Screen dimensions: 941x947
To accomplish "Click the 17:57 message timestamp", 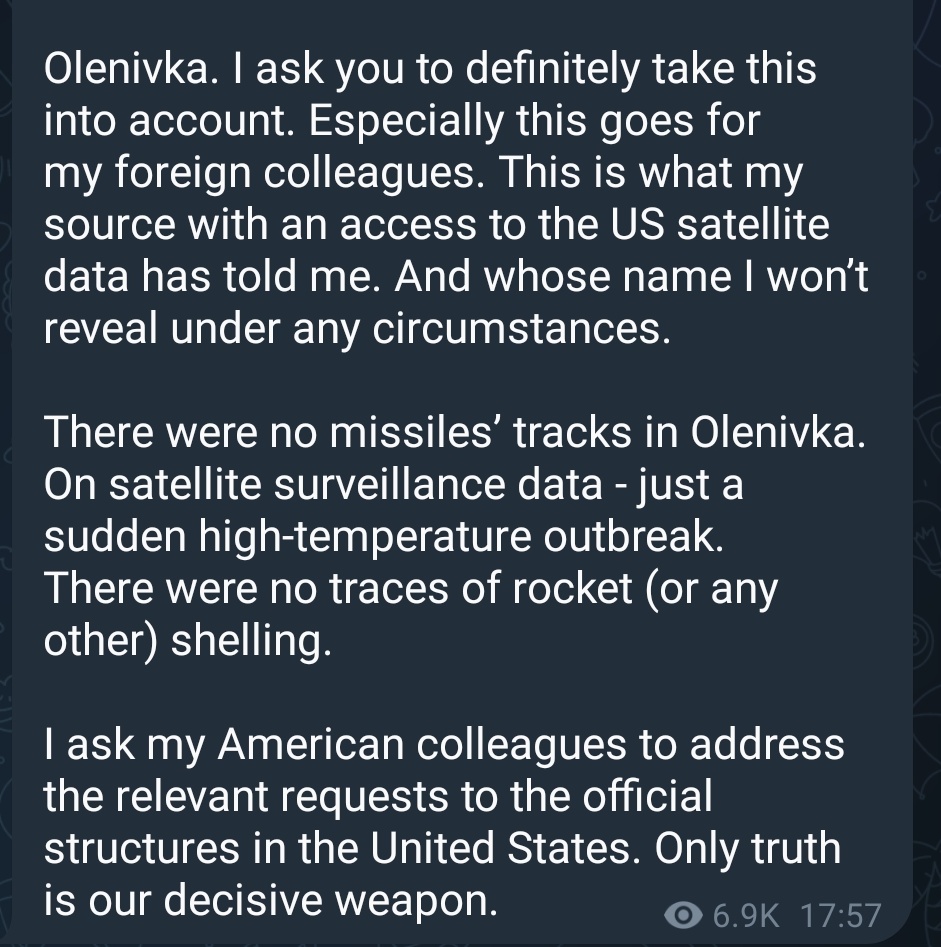I will (841, 915).
